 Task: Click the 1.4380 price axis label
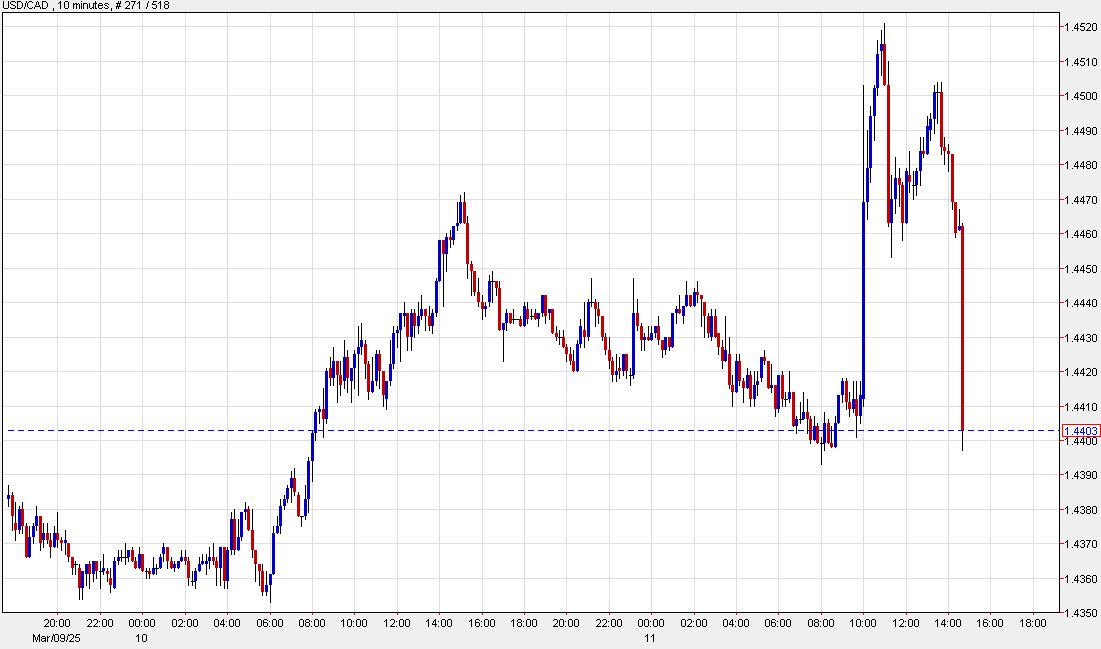1081,510
